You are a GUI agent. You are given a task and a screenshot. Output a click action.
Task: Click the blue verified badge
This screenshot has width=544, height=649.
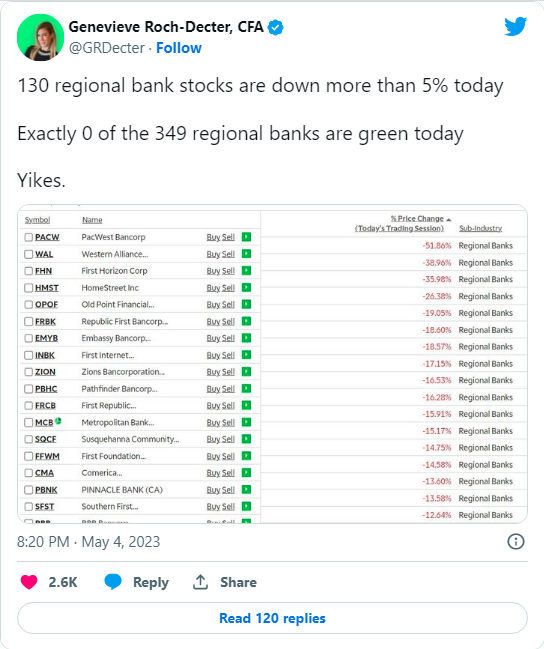275,27
